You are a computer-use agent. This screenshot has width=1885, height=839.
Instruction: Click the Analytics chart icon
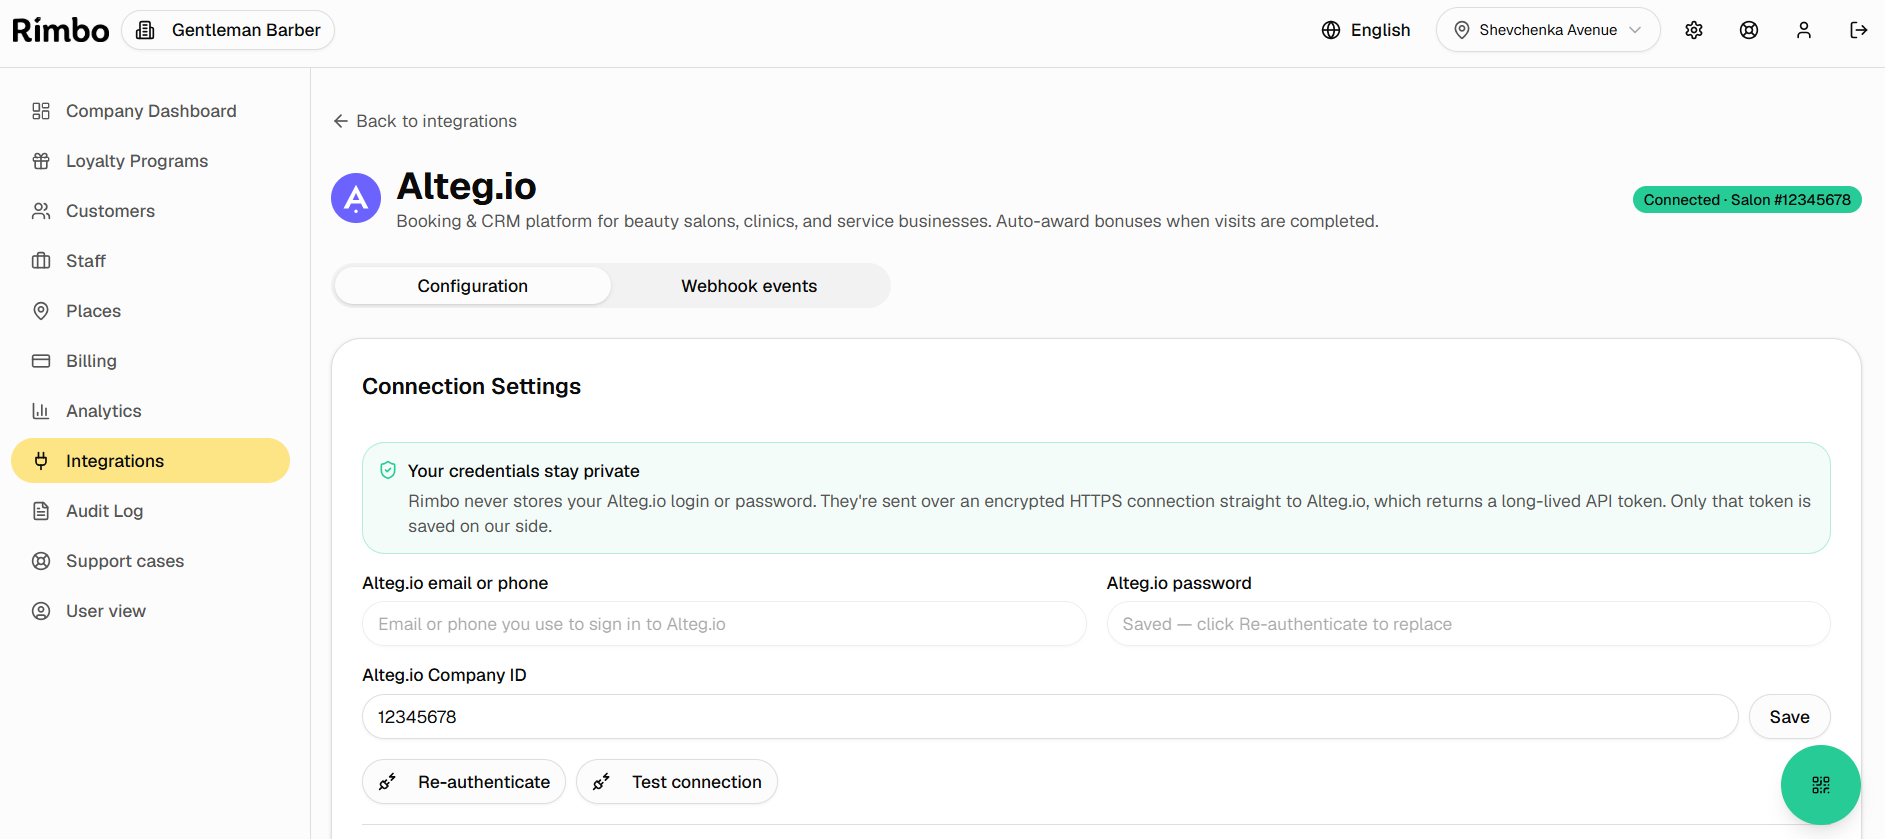[41, 411]
